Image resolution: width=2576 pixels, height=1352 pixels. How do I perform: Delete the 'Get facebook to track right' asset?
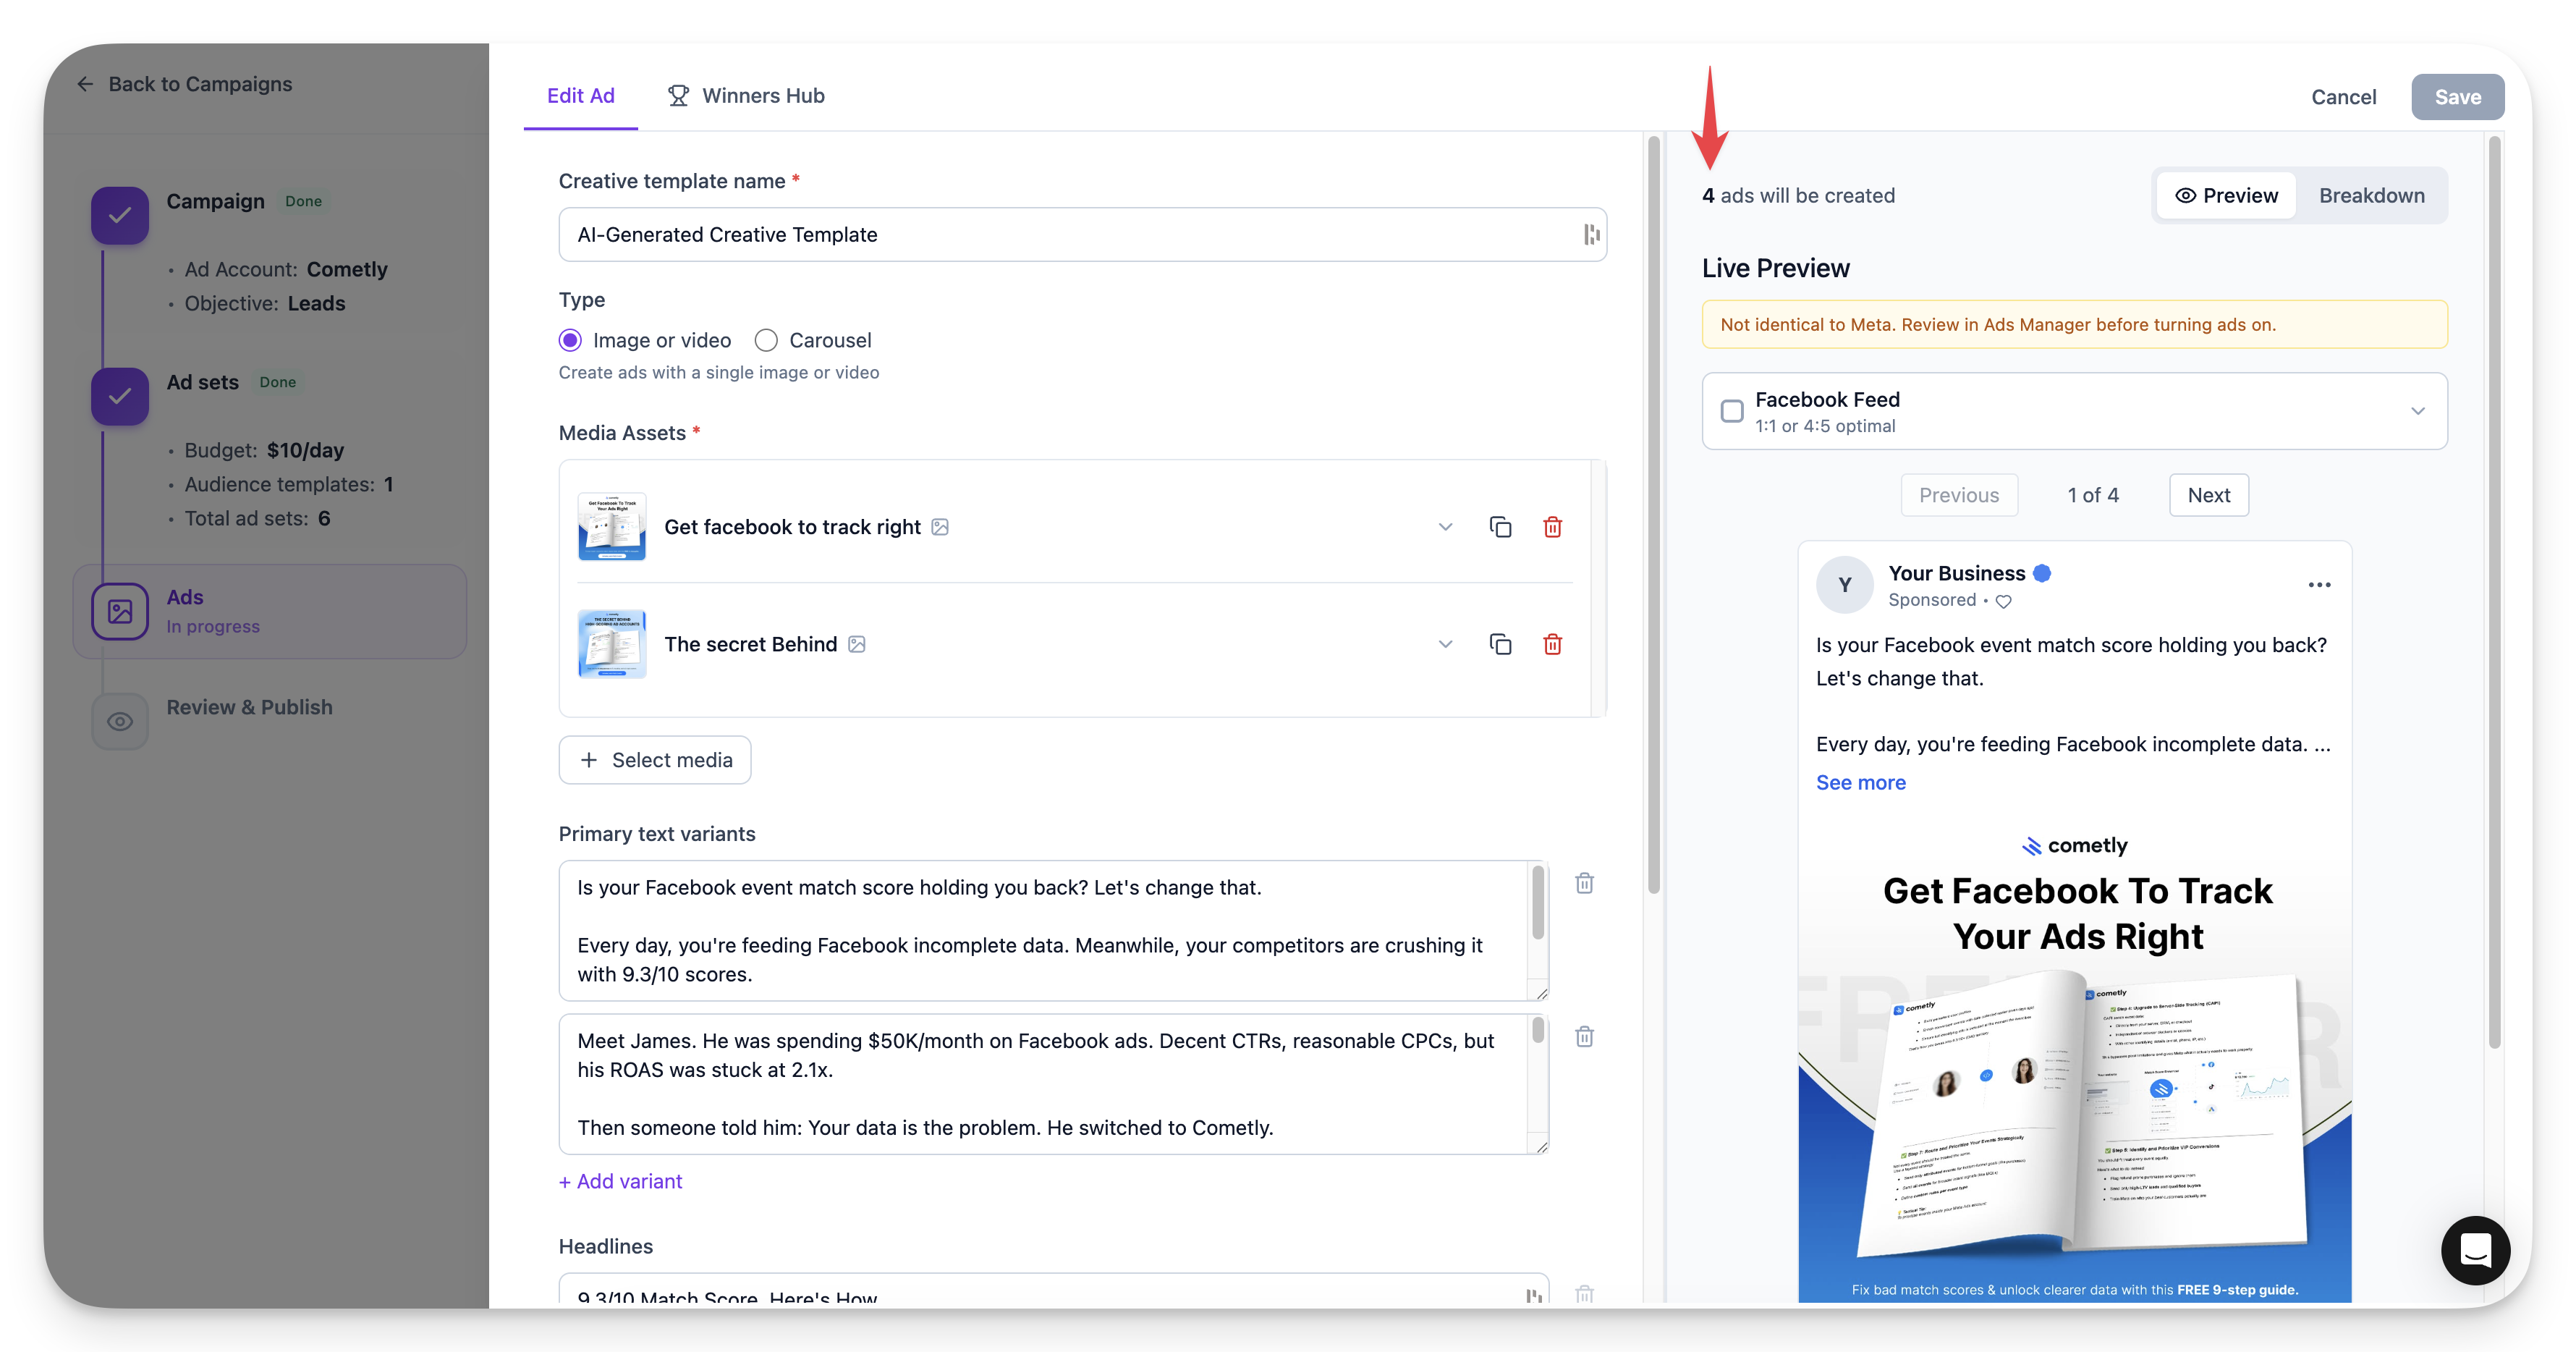pyautogui.click(x=1552, y=527)
